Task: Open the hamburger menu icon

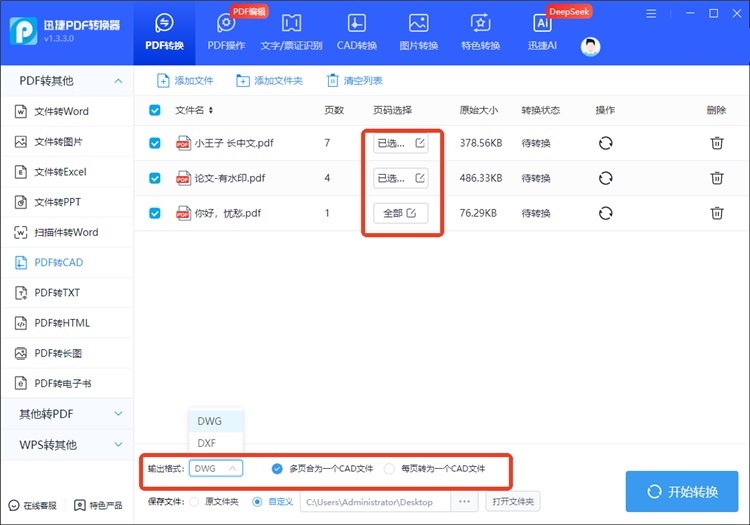Action: click(x=651, y=14)
